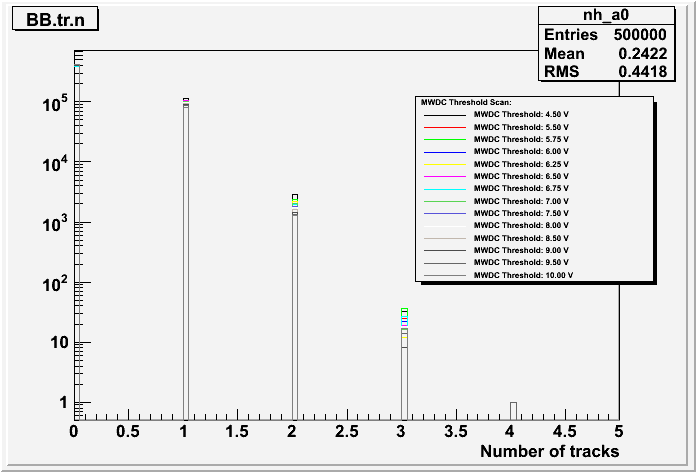
Task: Select legend entry MWDC Threshold: 6.50 V
Action: coord(521,176)
